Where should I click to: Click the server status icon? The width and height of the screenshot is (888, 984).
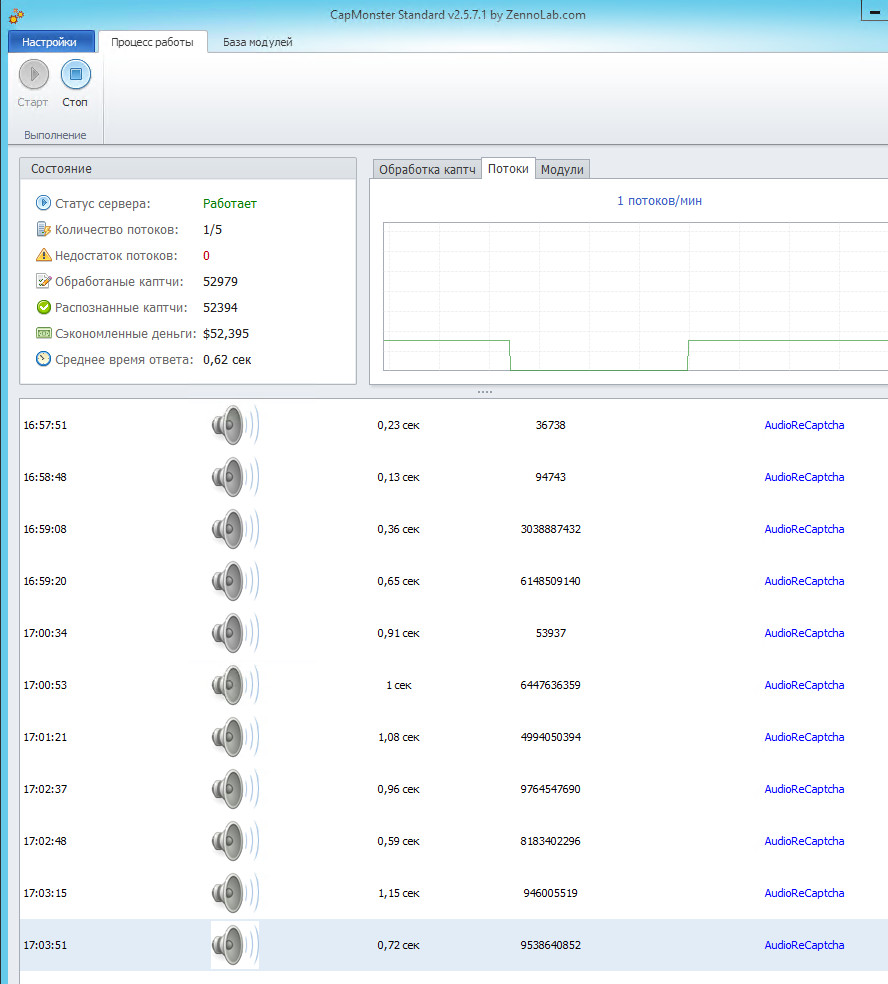click(43, 203)
